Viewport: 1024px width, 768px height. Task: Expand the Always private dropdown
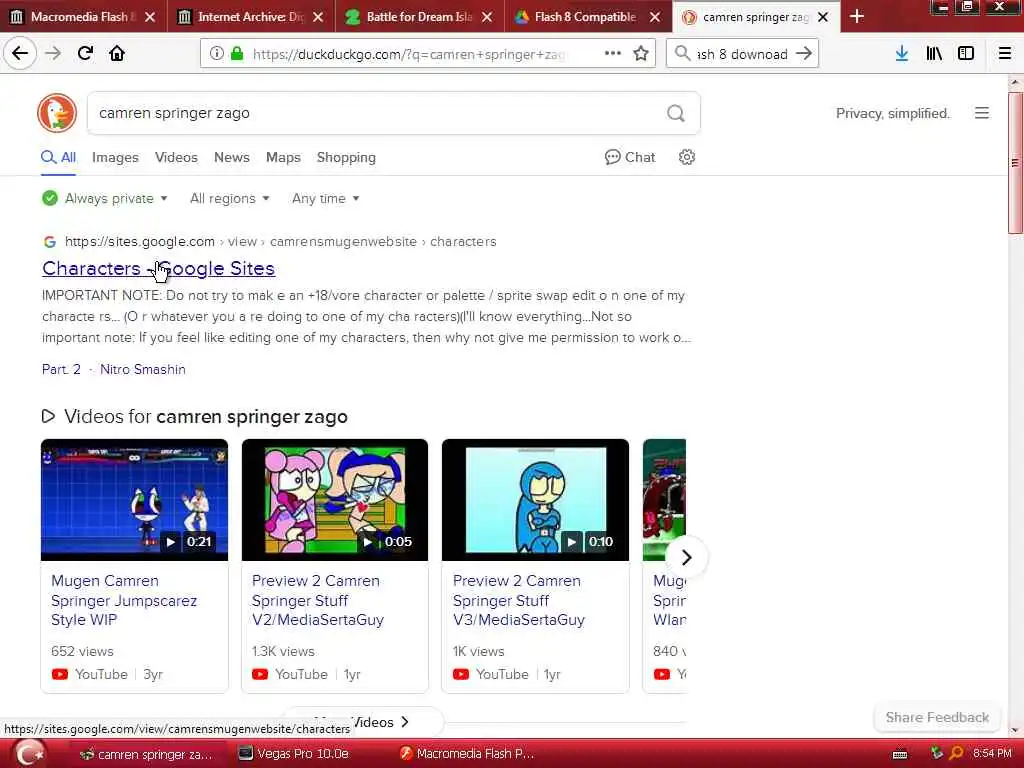pos(105,199)
